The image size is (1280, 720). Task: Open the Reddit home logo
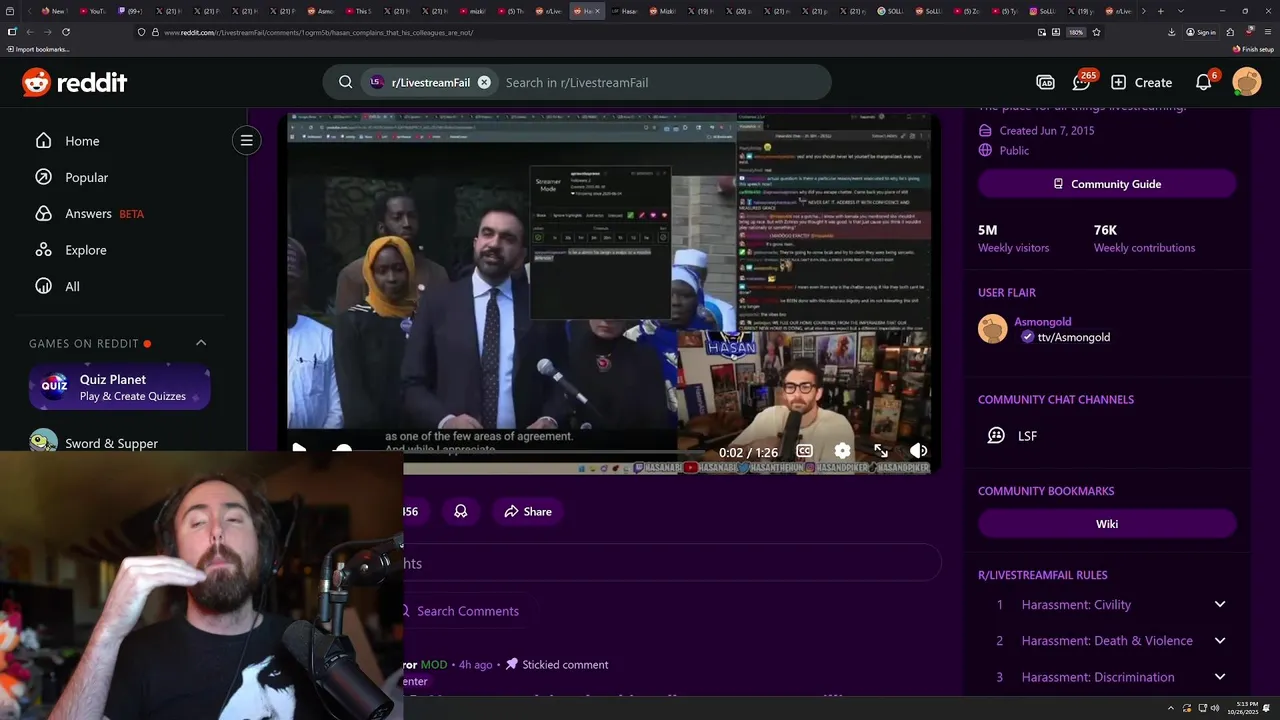74,82
